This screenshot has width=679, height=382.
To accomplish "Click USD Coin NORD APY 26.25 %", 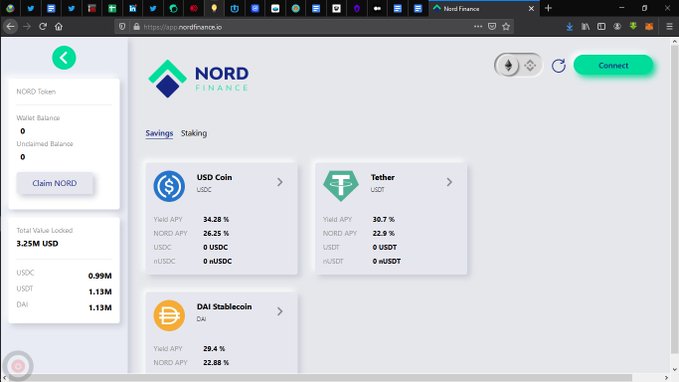I will pos(216,233).
